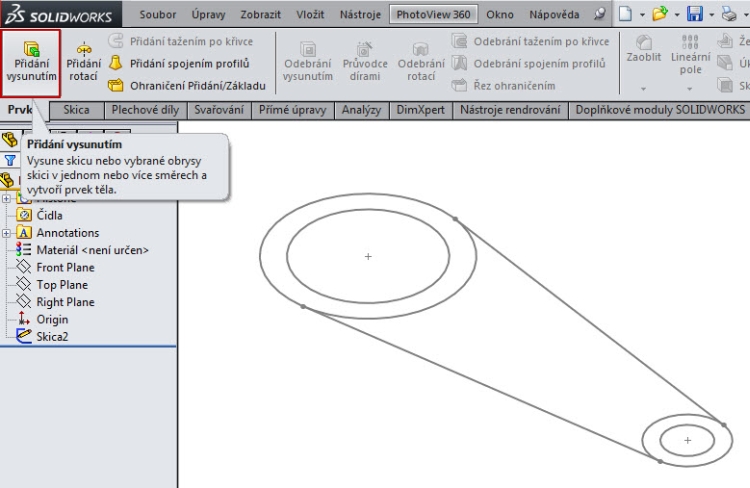Viewport: 750px width, 488px height.
Task: Click the FeatureManager design tree tab icon
Action: [x=9, y=140]
